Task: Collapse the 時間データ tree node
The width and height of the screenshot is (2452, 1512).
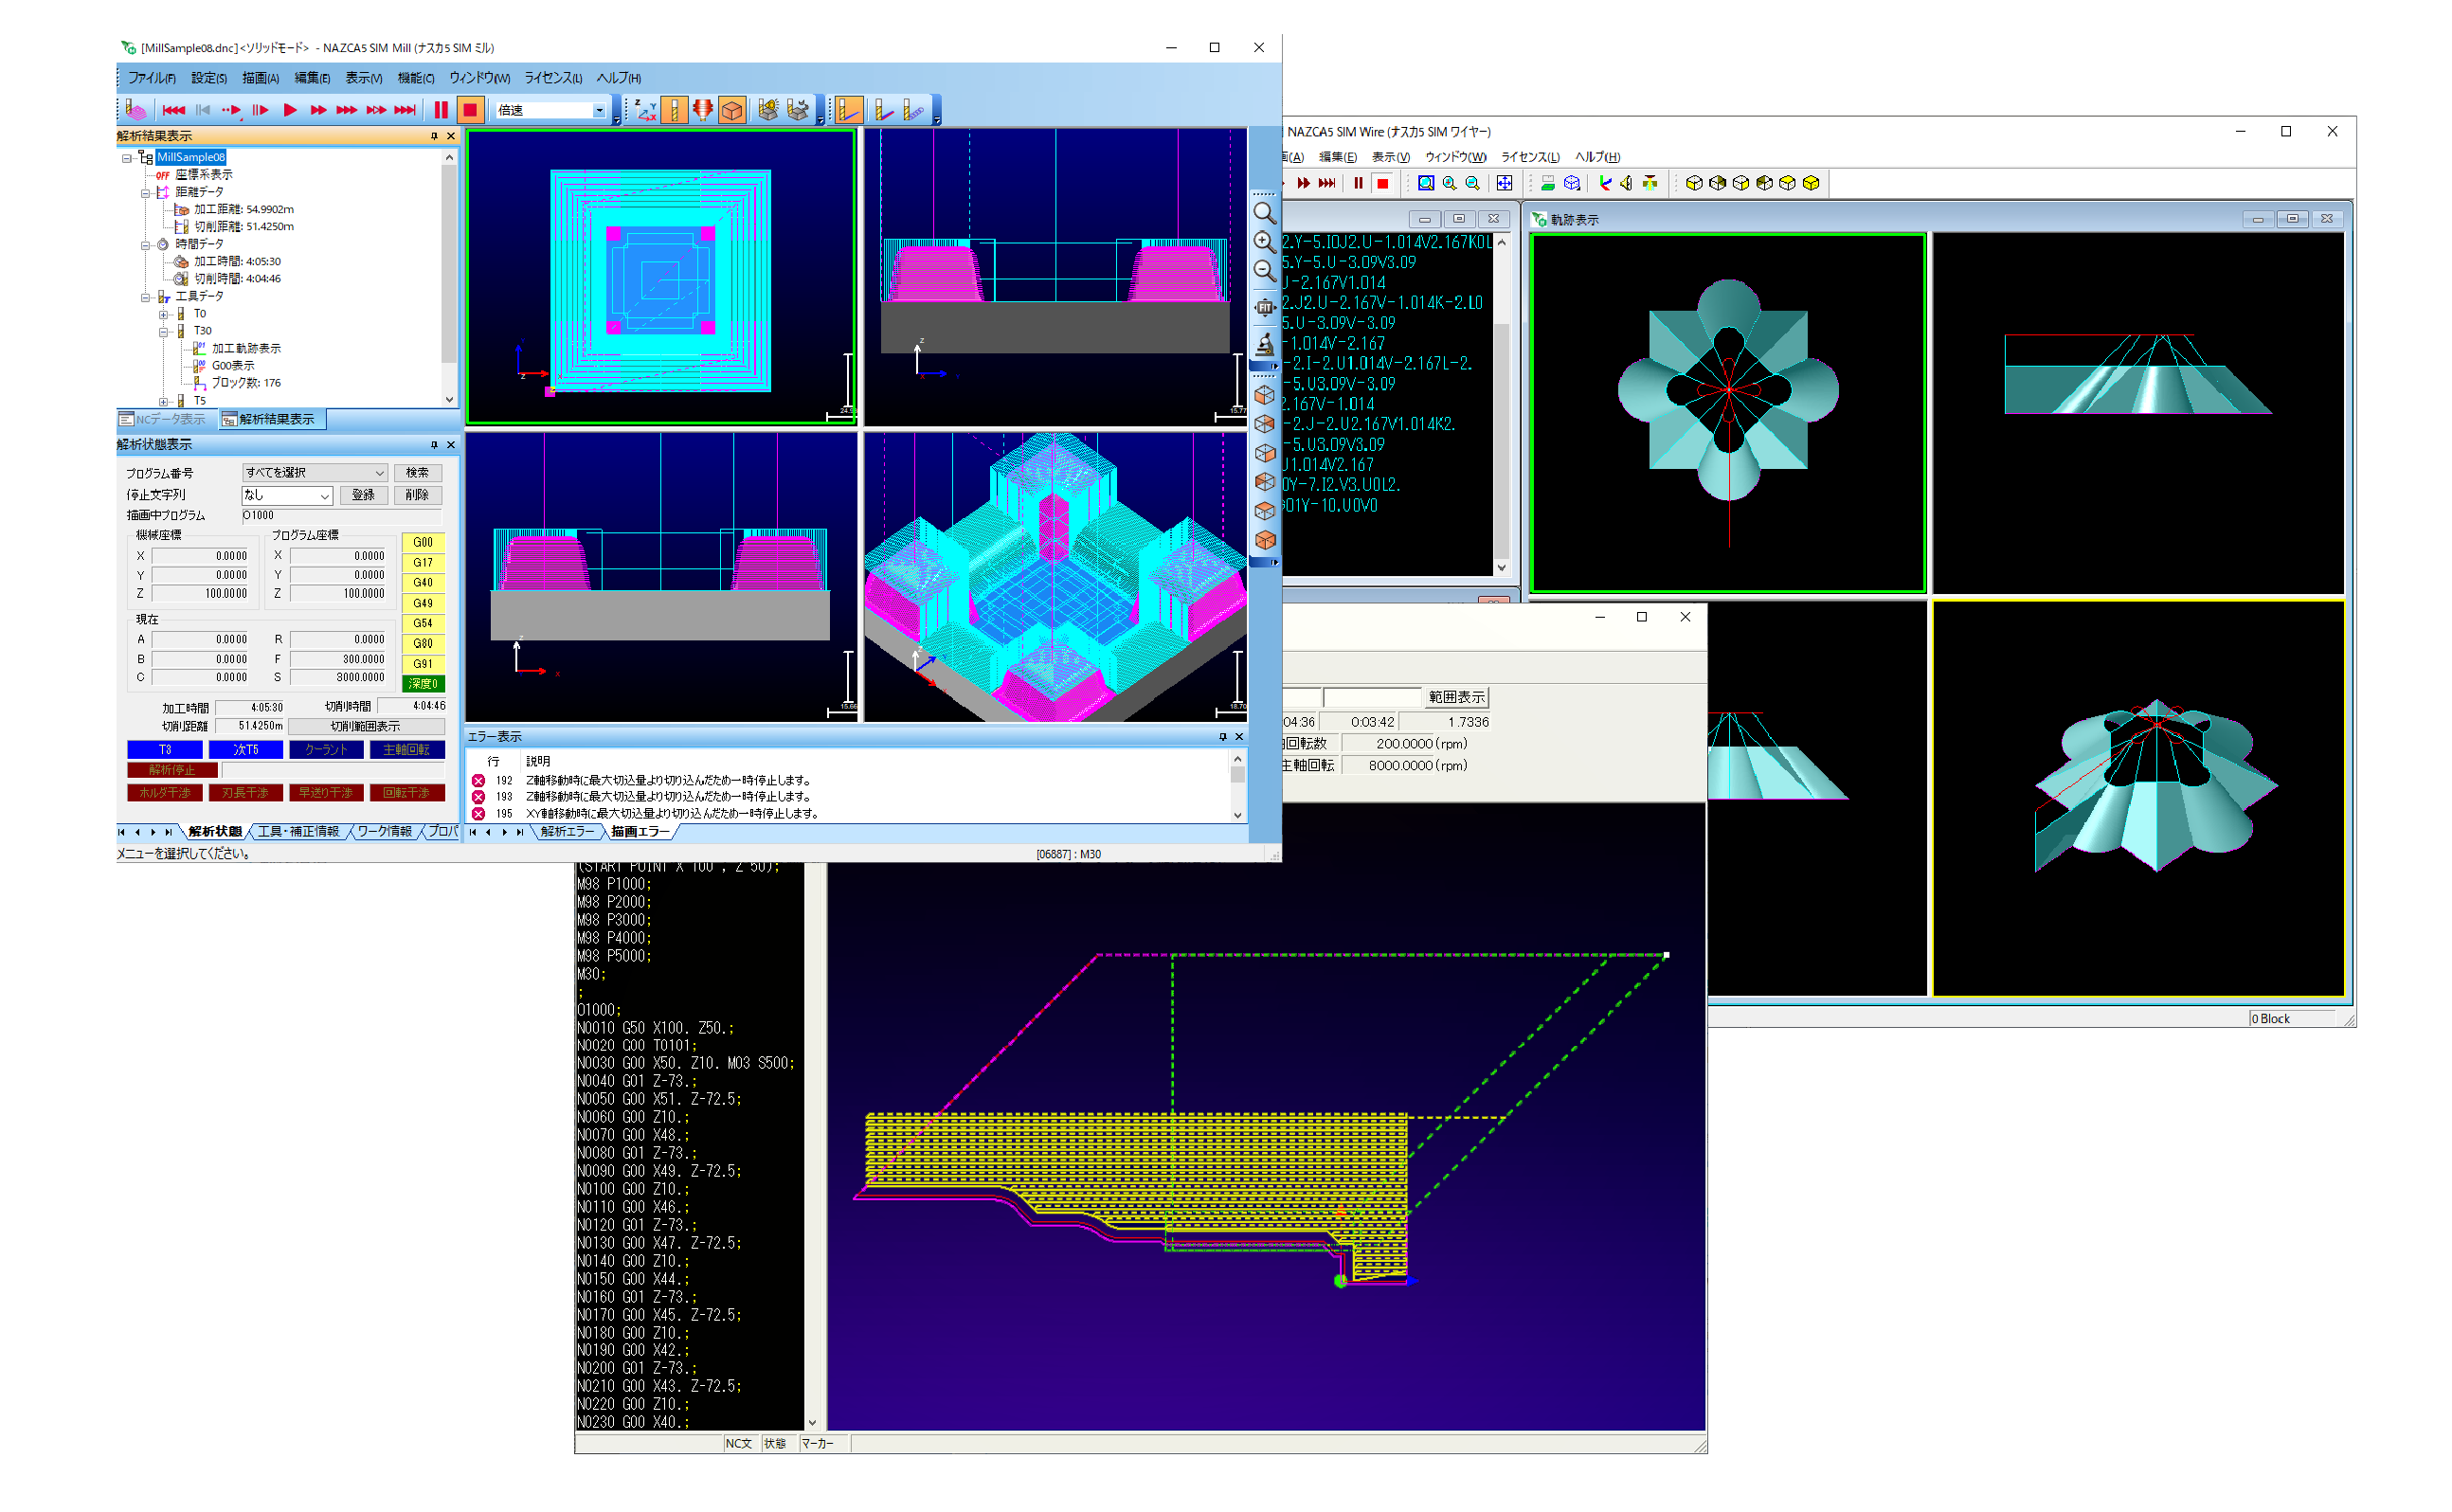Action: [145, 245]
